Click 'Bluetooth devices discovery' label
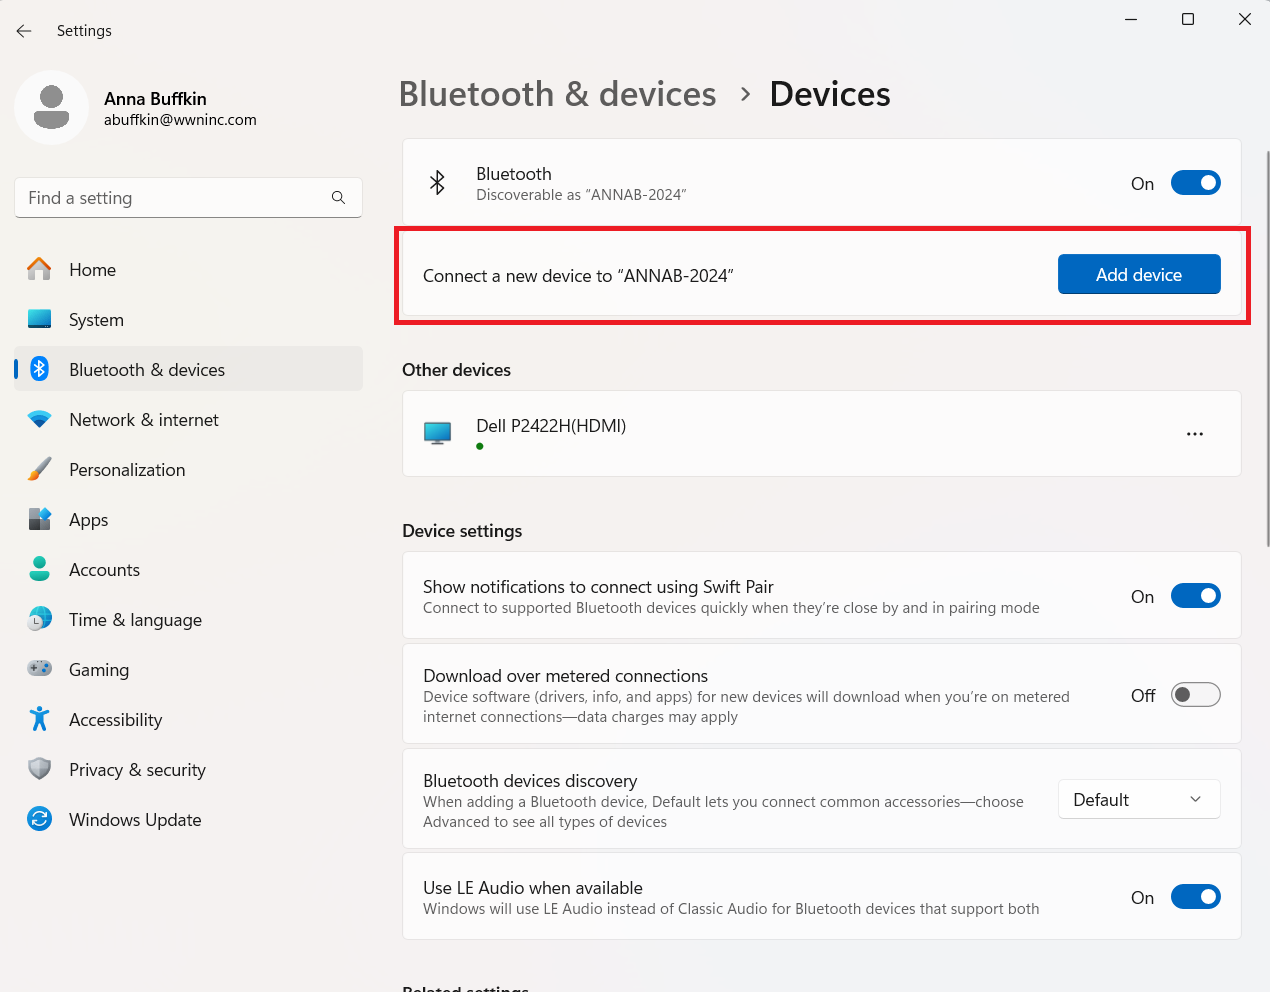 click(530, 781)
